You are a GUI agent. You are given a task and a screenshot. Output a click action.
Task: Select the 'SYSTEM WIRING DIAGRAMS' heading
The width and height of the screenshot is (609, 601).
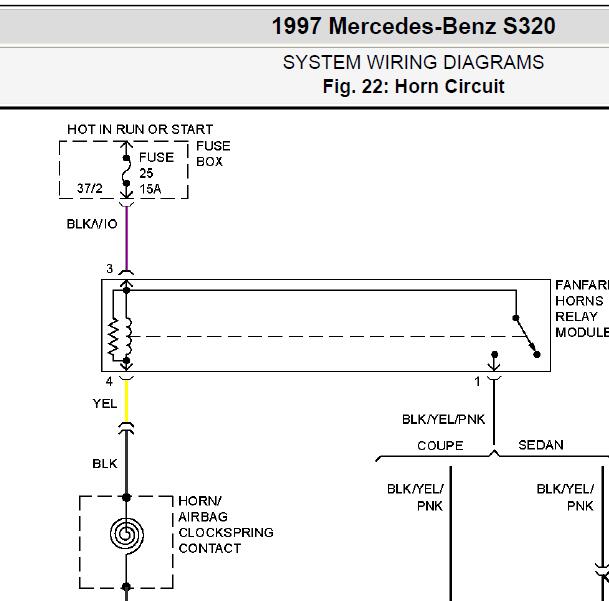tap(413, 62)
